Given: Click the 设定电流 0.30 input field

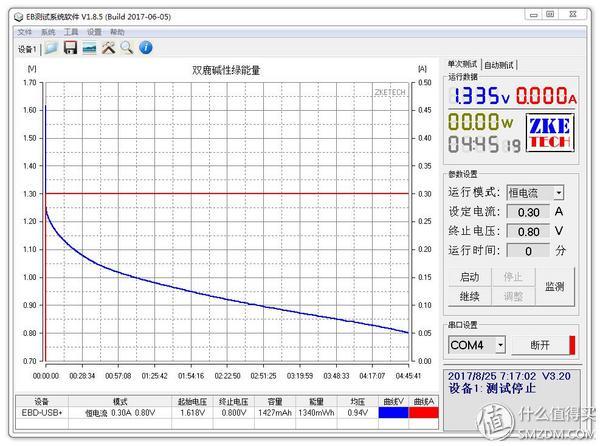Looking at the screenshot, I should pyautogui.click(x=528, y=212).
